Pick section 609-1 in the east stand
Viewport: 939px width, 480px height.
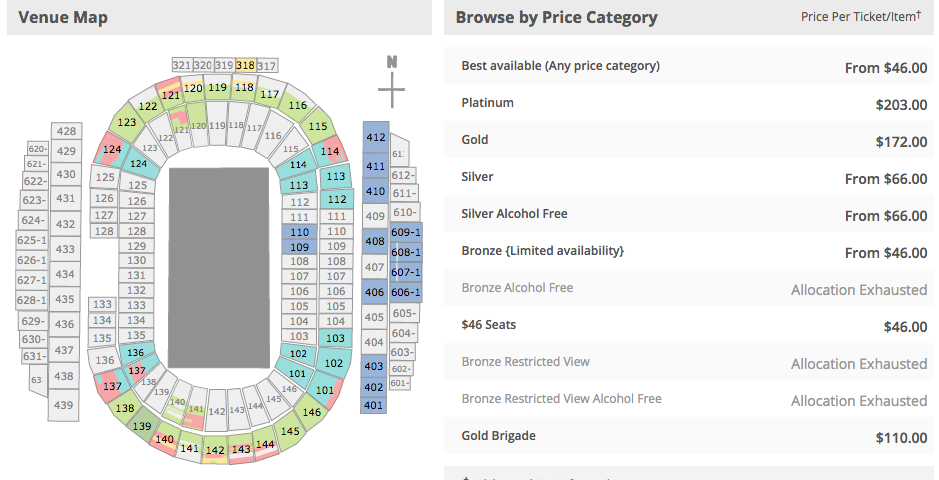point(405,232)
